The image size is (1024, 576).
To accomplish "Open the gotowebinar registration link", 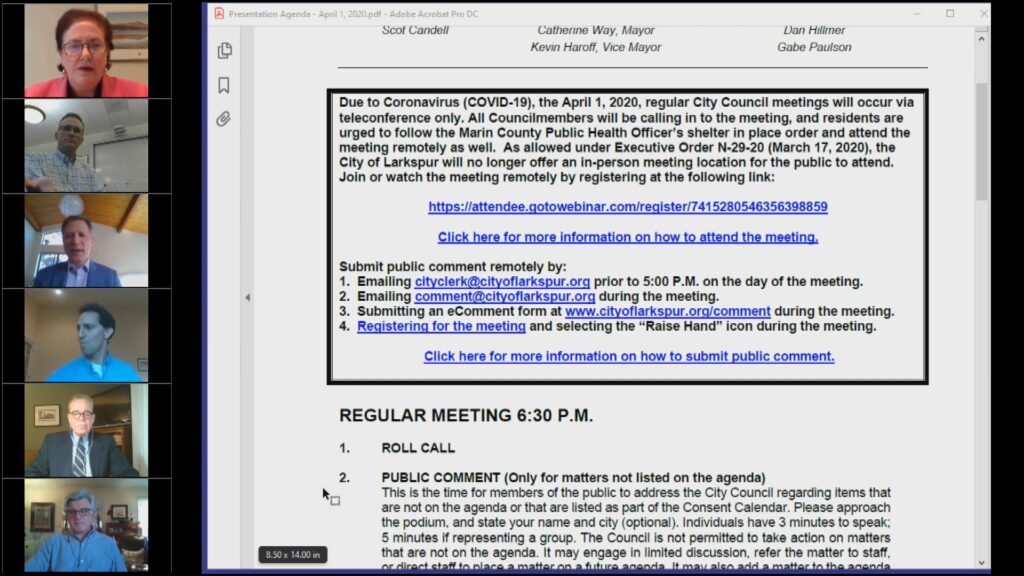I will click(x=628, y=206).
